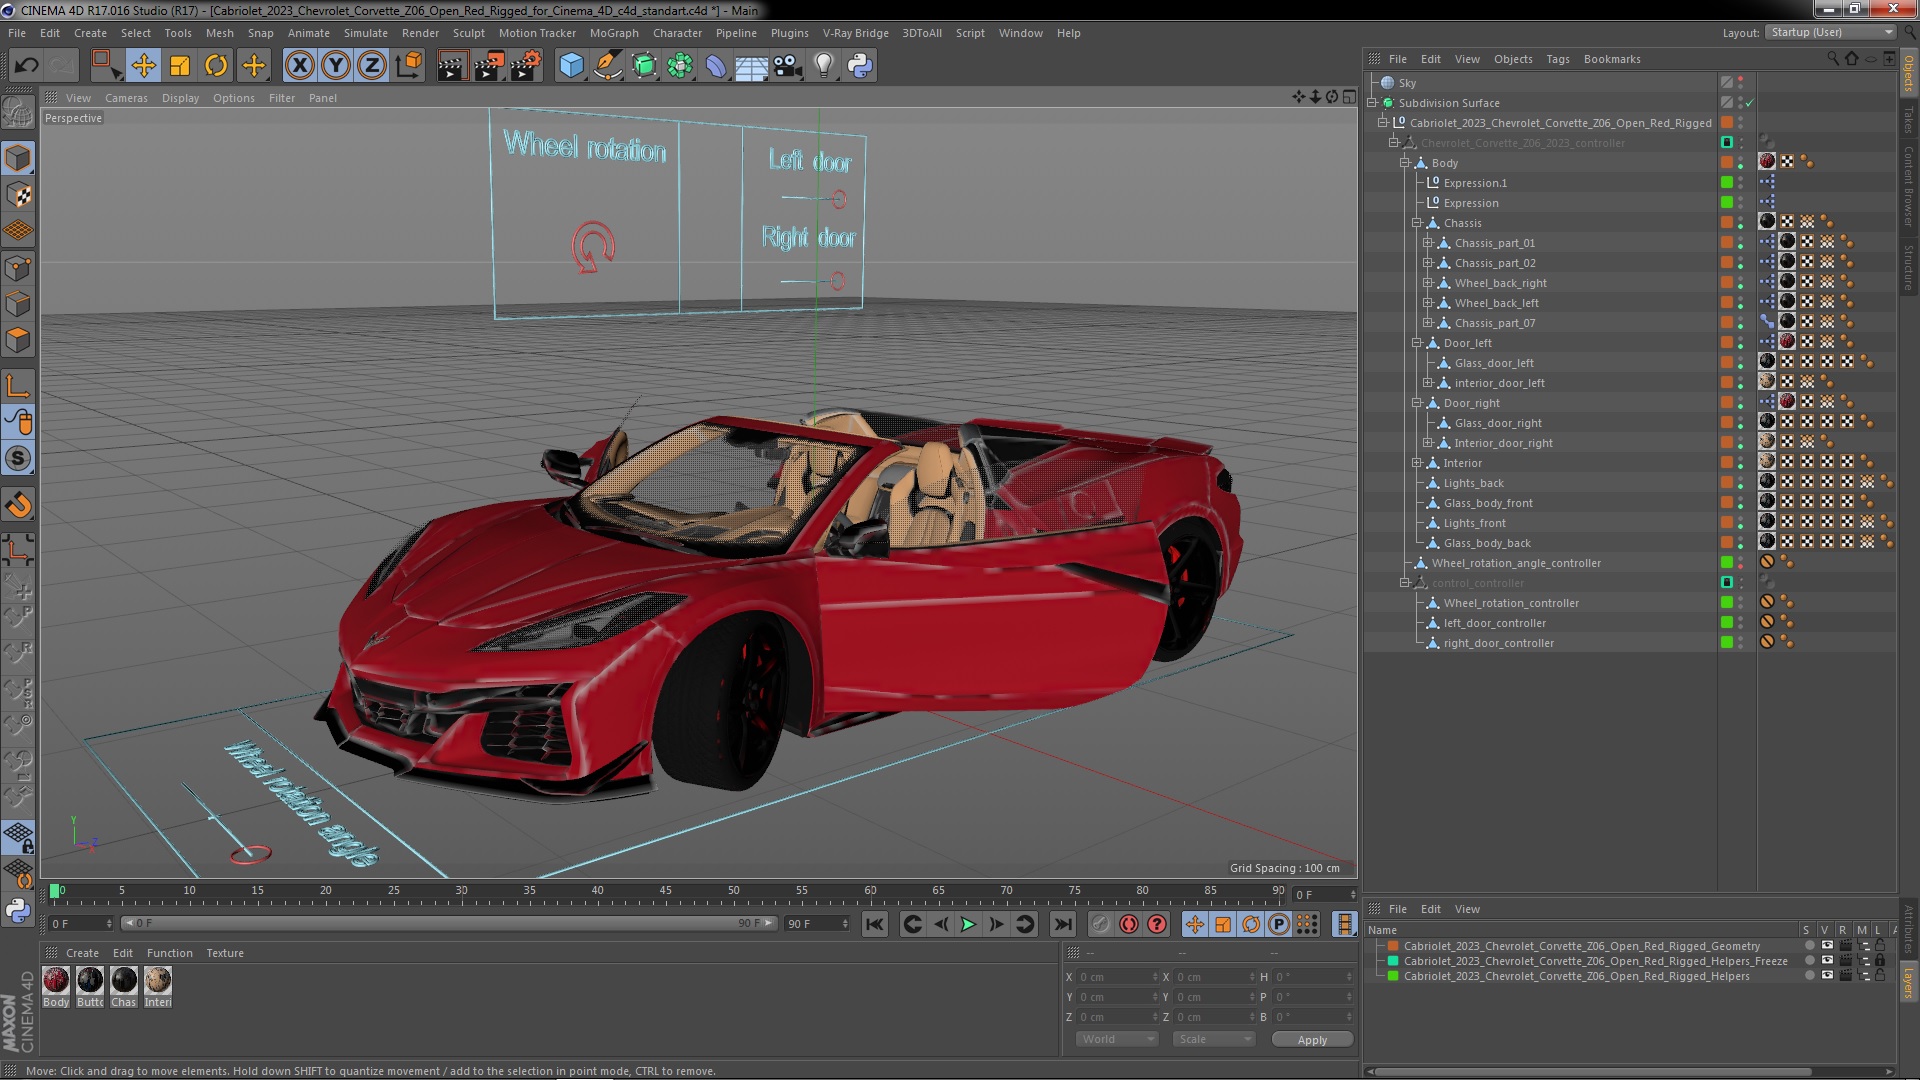Add a Light bulb object icon

pos(824,66)
